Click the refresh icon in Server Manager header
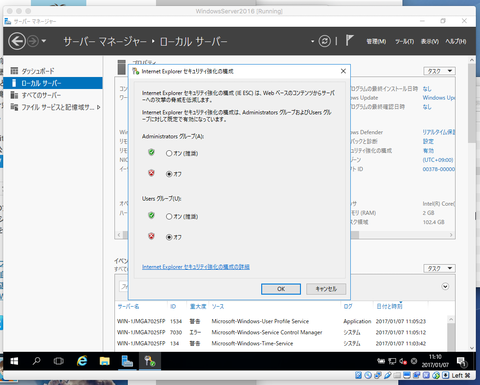 tap(325, 41)
